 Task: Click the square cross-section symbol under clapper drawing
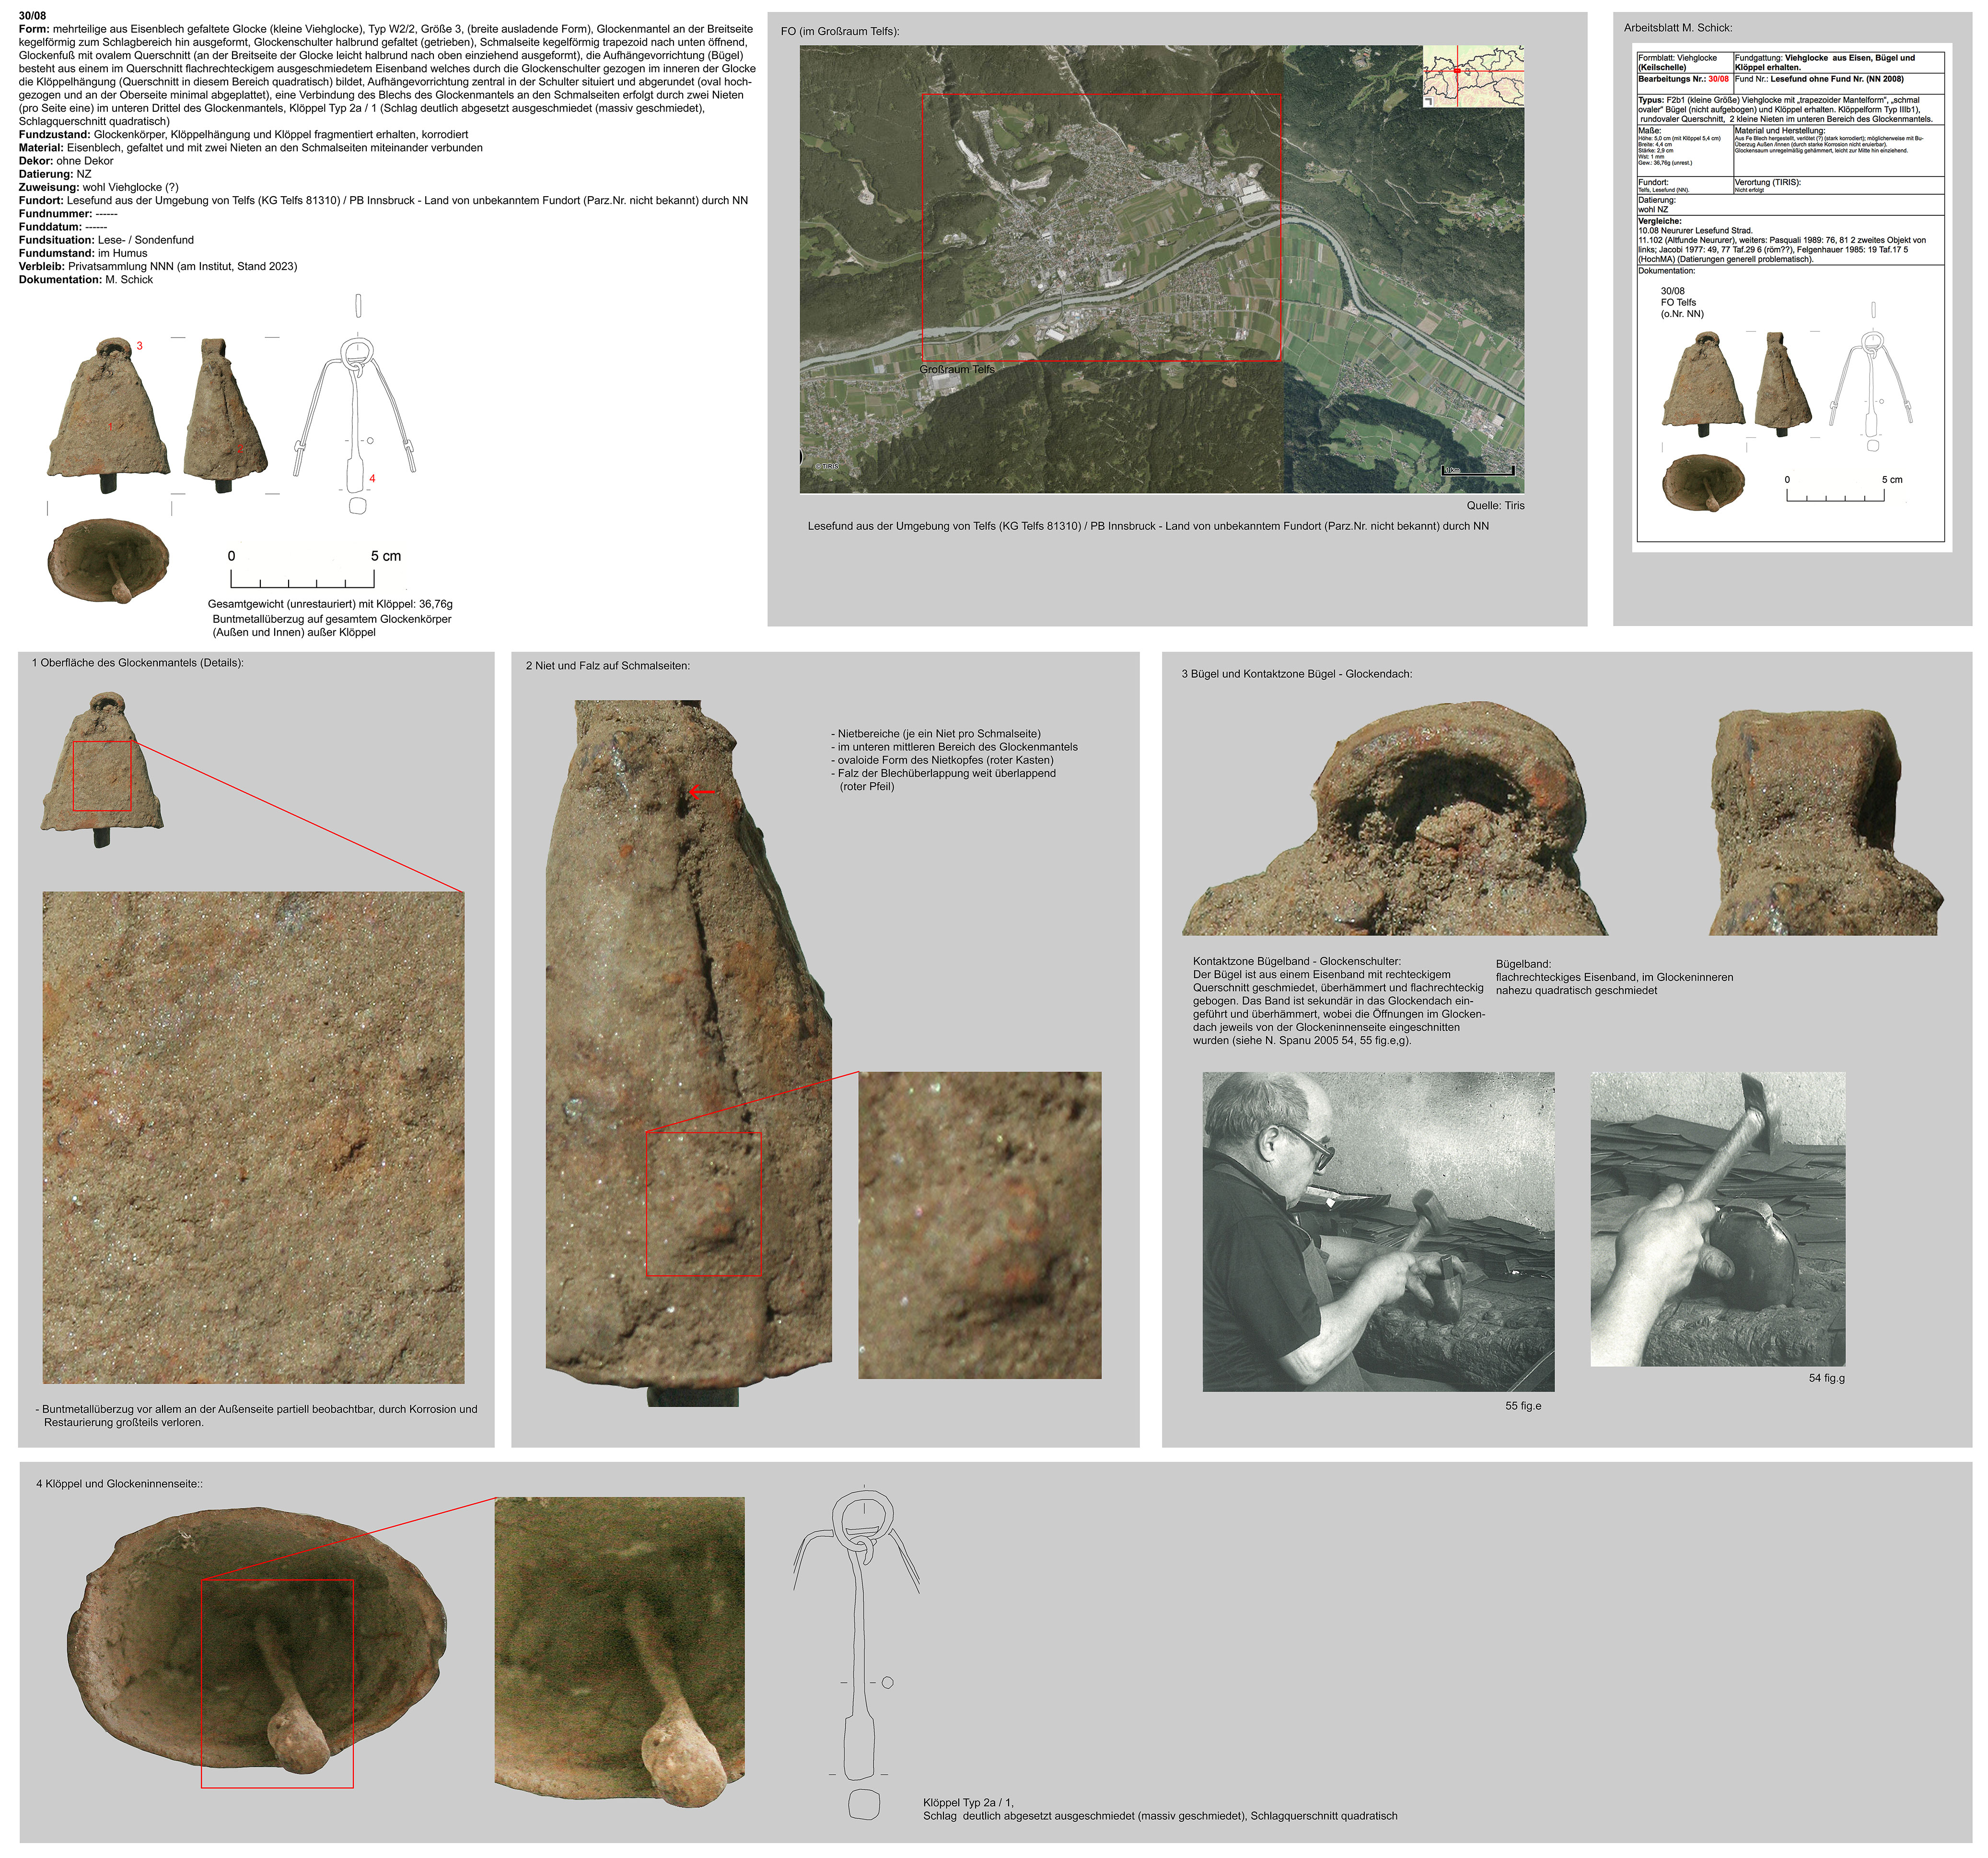[x=357, y=506]
